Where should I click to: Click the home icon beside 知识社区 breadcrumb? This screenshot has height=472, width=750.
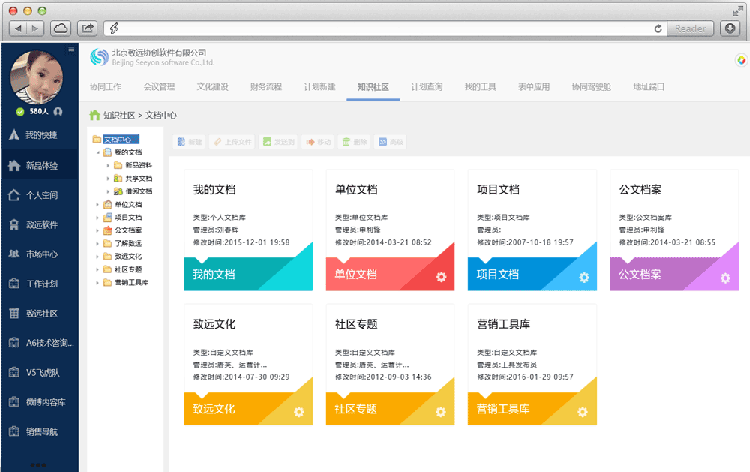coord(95,115)
